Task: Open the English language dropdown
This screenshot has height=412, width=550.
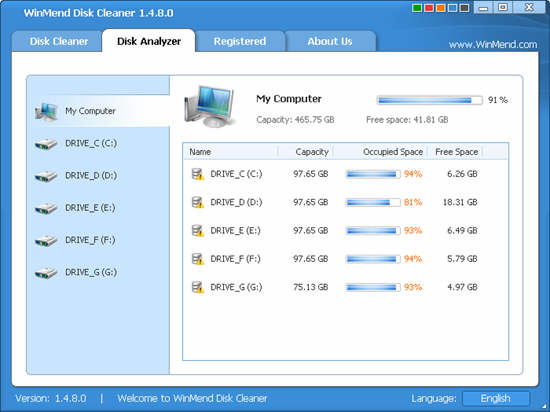Action: (x=495, y=398)
